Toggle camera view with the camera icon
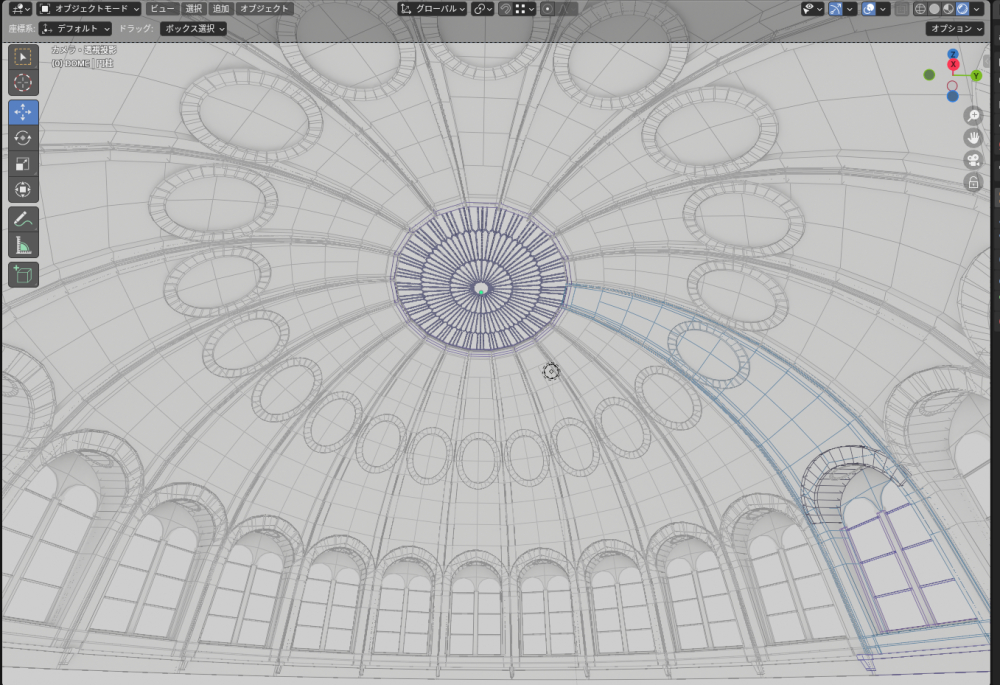1000x685 pixels. point(973,160)
